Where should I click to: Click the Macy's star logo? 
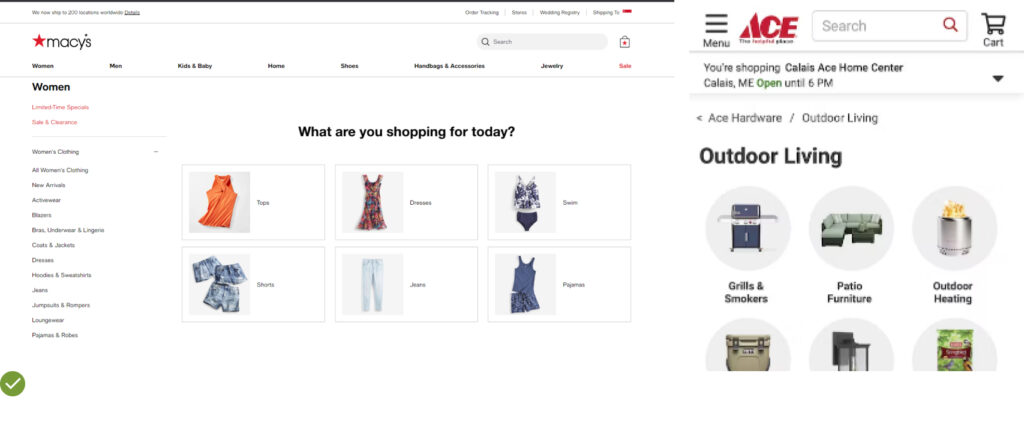pyautogui.click(x=62, y=41)
